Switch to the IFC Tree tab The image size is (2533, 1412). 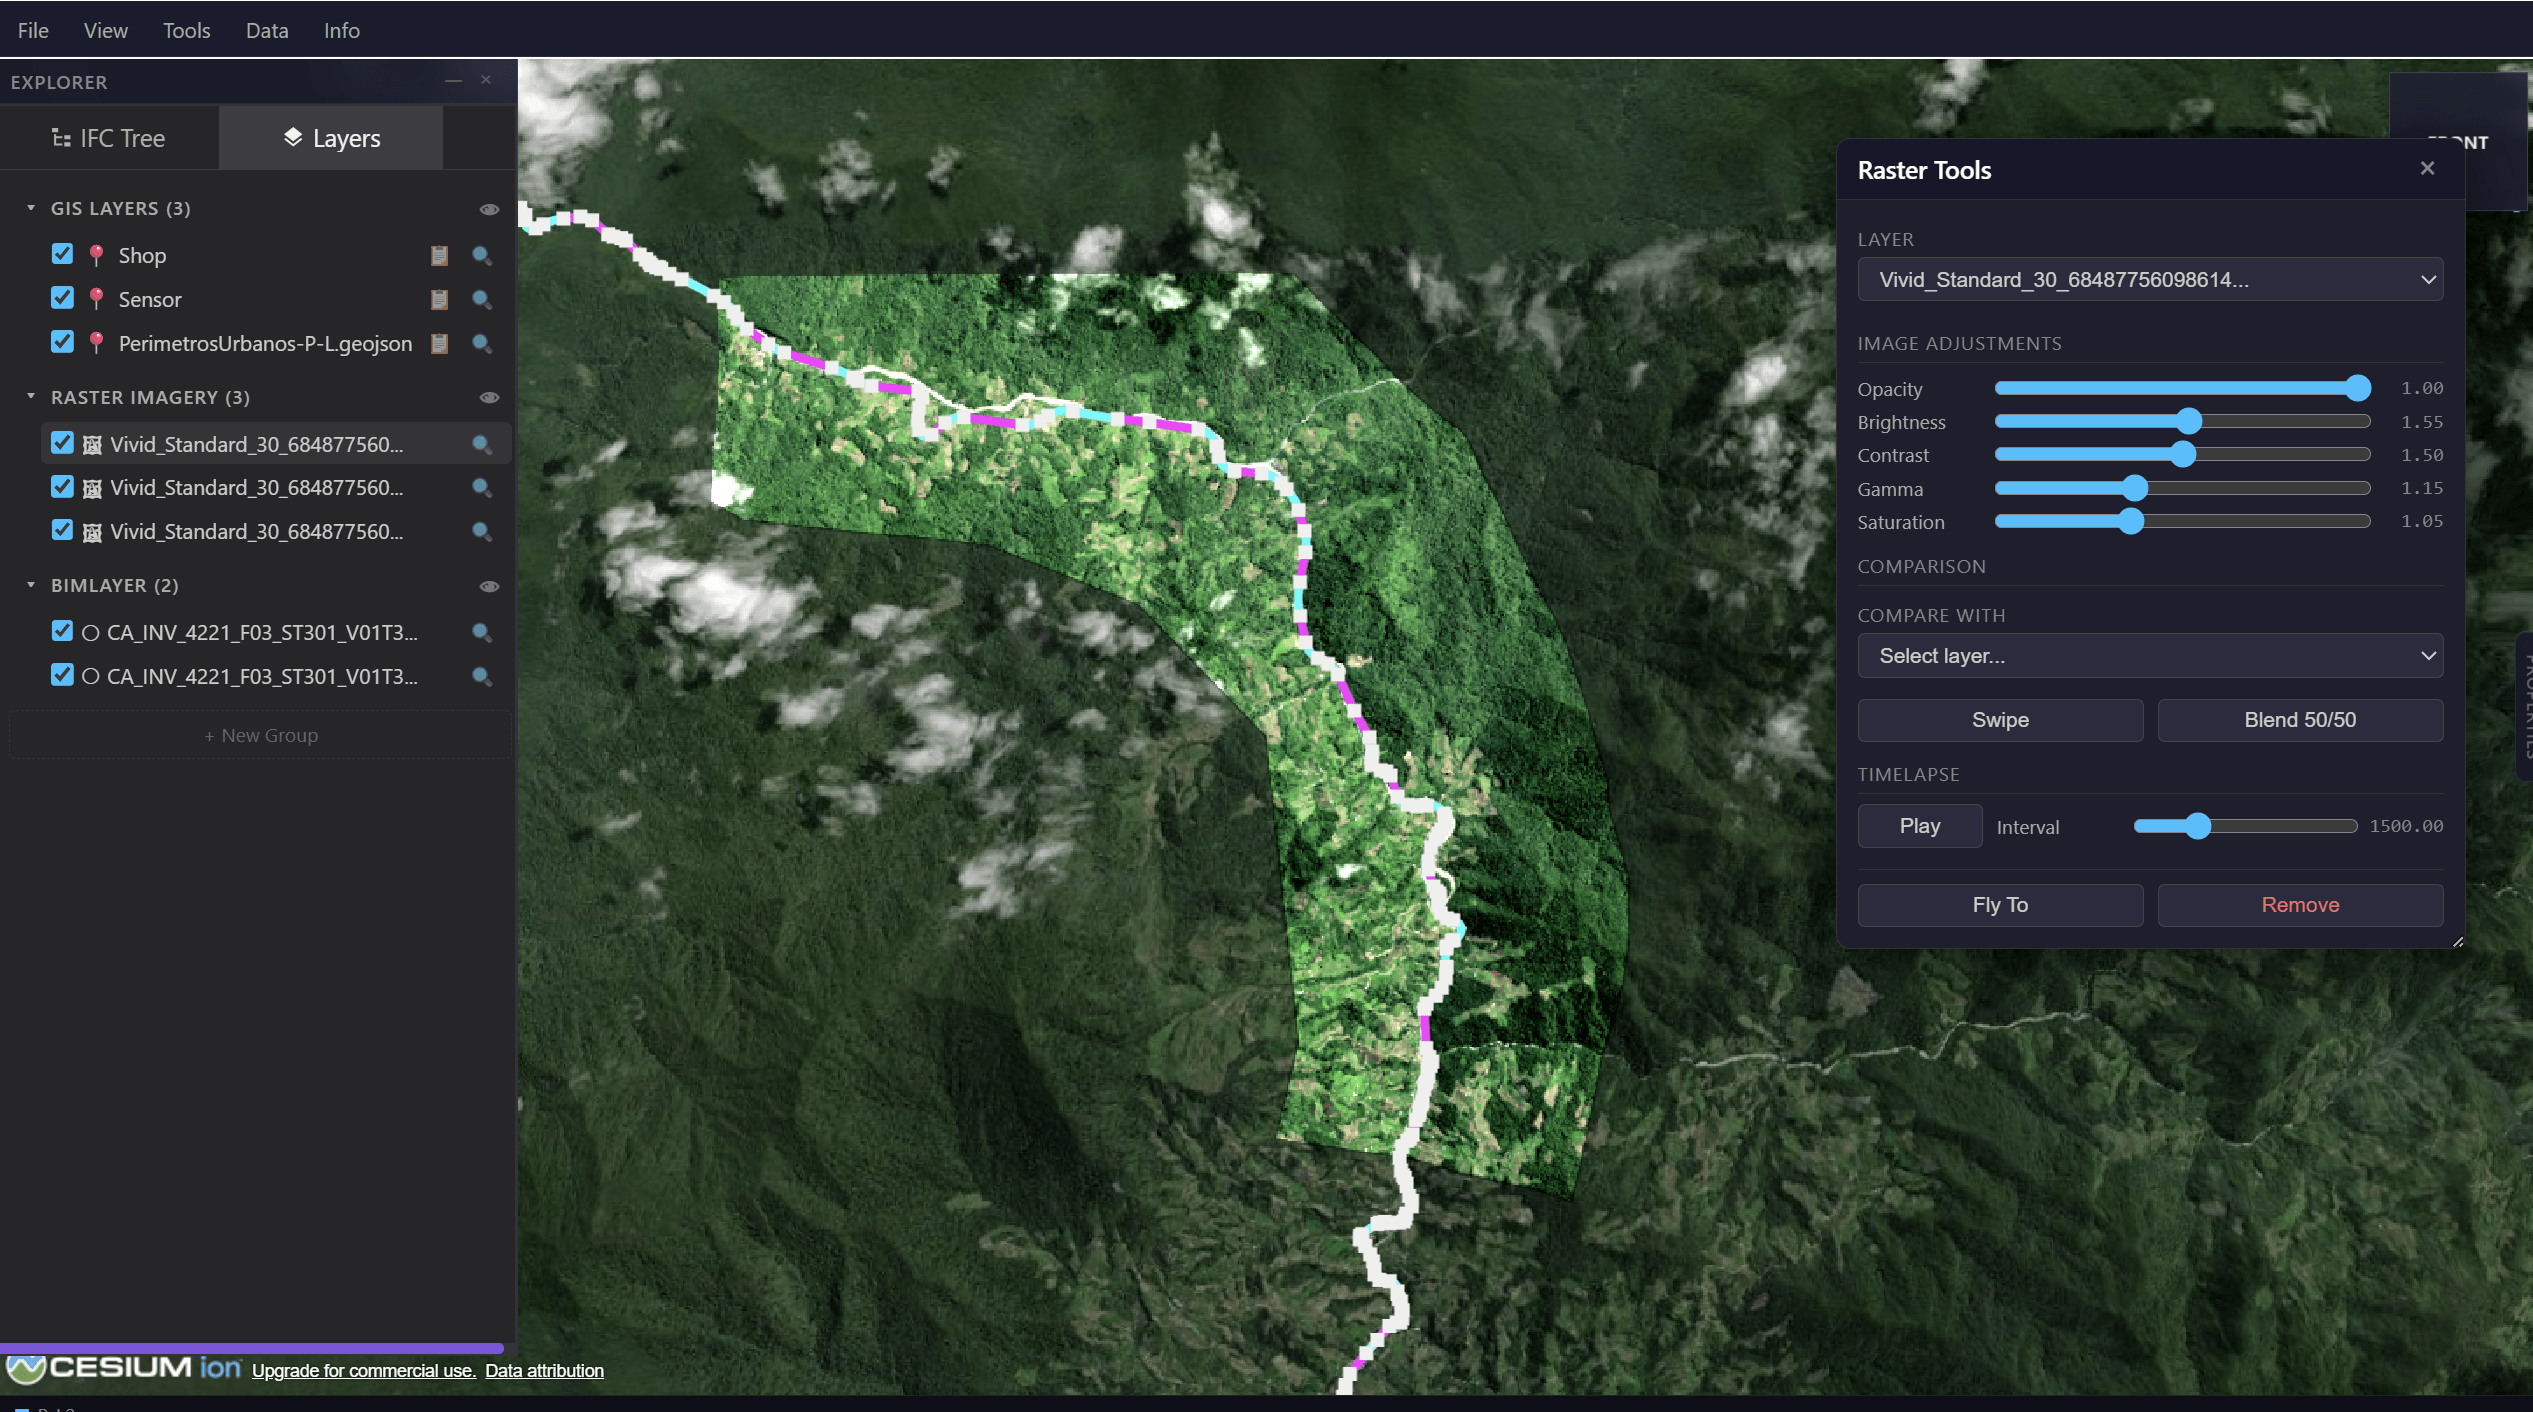[x=109, y=138]
